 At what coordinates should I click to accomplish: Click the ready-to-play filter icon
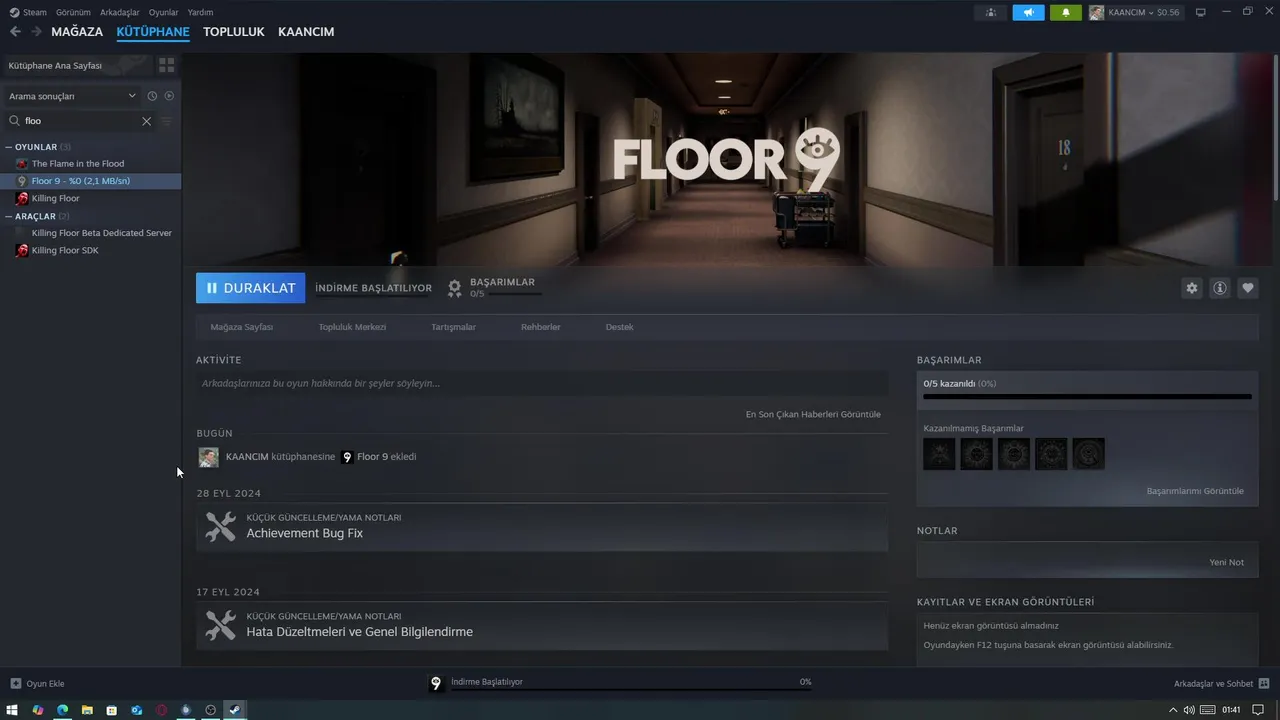169,96
